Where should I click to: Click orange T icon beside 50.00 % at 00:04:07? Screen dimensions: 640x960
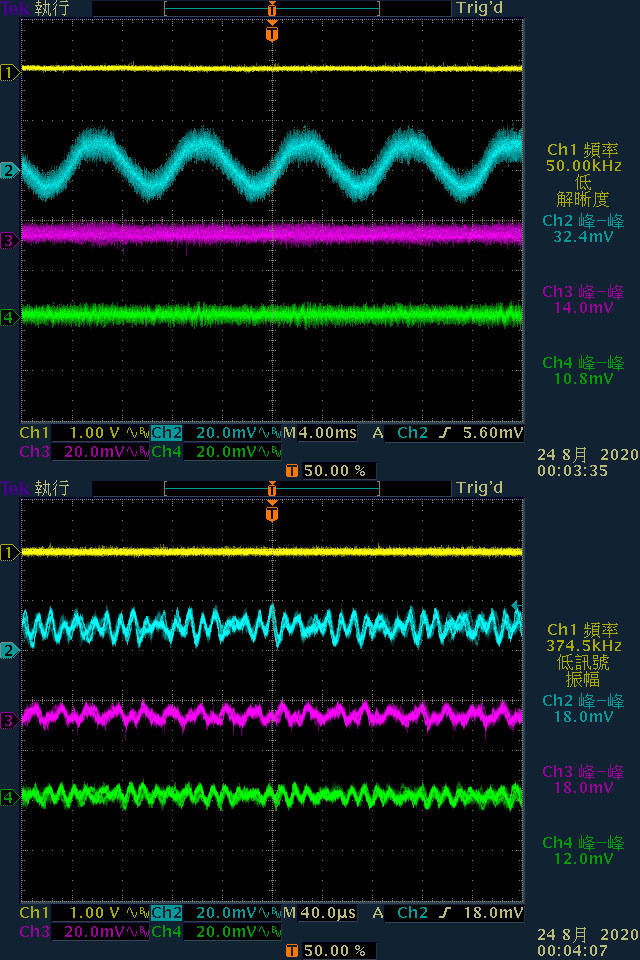[292, 951]
